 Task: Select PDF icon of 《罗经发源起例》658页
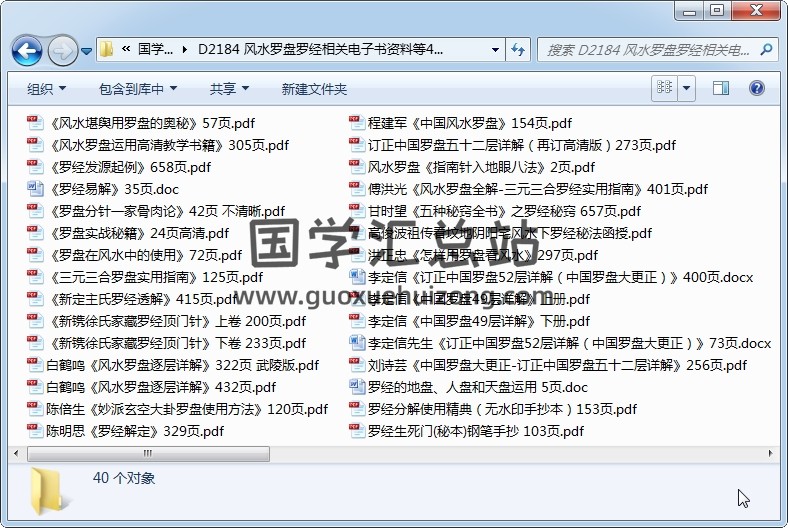click(35, 167)
